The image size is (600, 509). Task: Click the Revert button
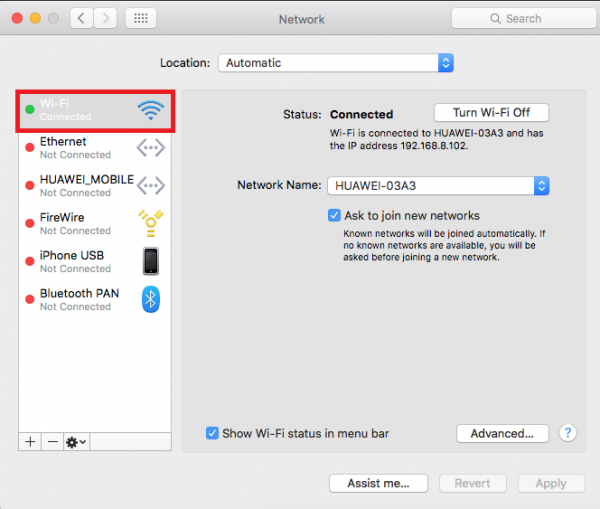click(x=473, y=483)
